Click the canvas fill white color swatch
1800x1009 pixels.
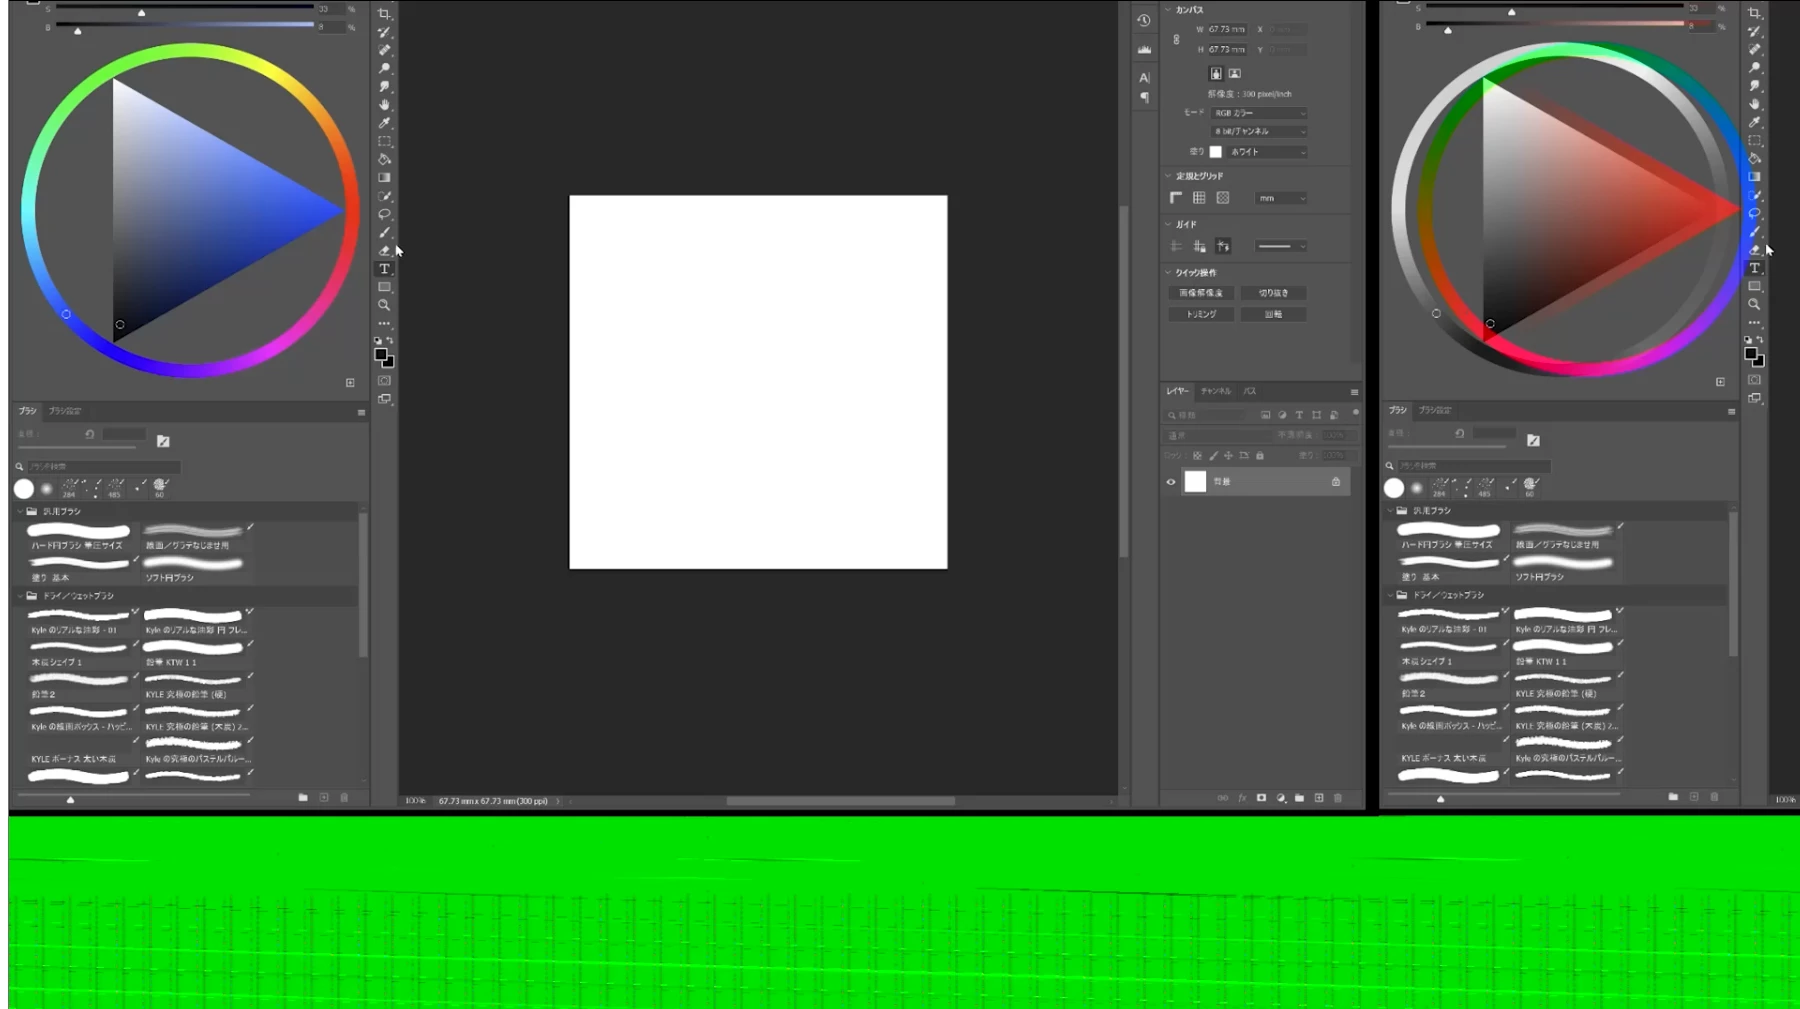click(x=1216, y=152)
